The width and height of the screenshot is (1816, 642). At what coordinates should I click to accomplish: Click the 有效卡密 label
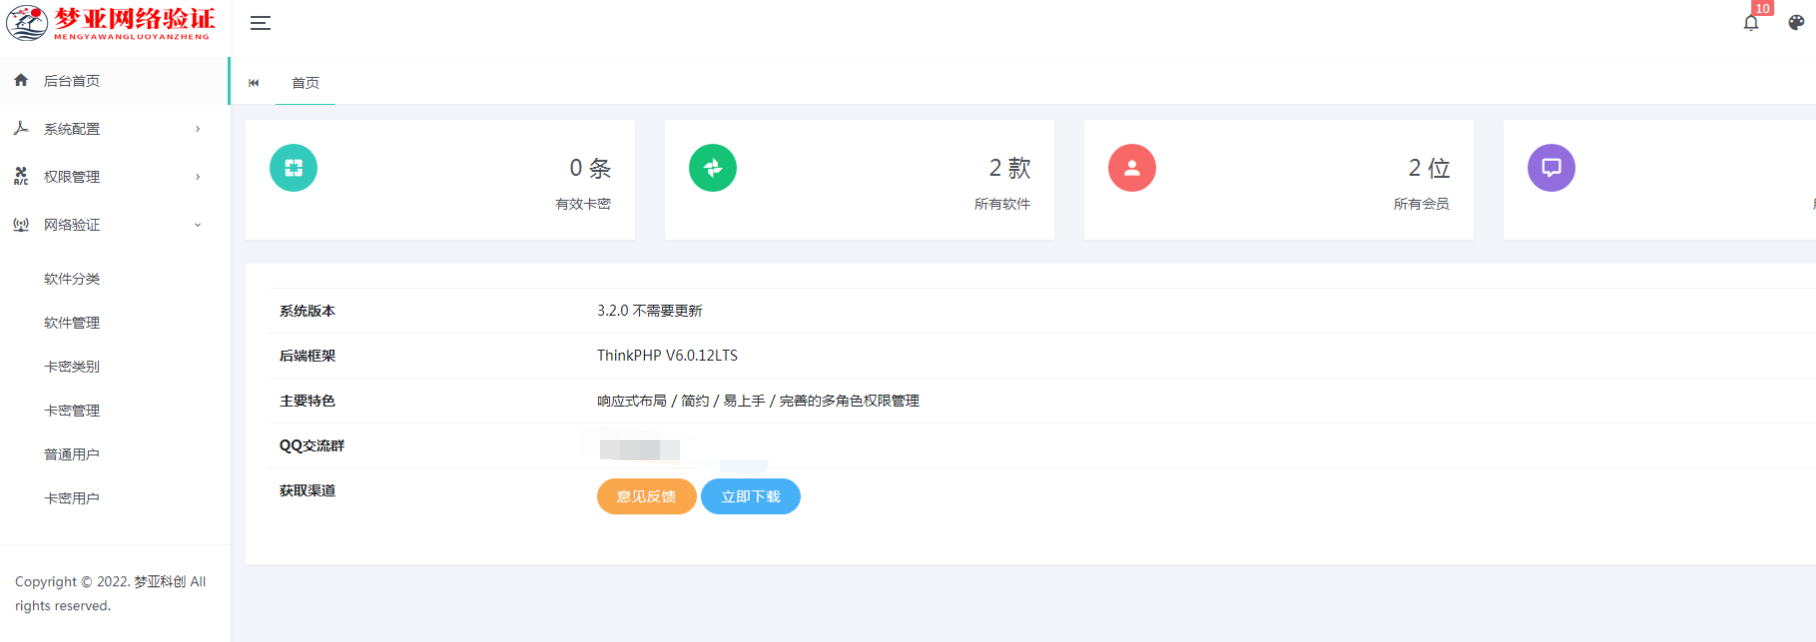pos(583,204)
